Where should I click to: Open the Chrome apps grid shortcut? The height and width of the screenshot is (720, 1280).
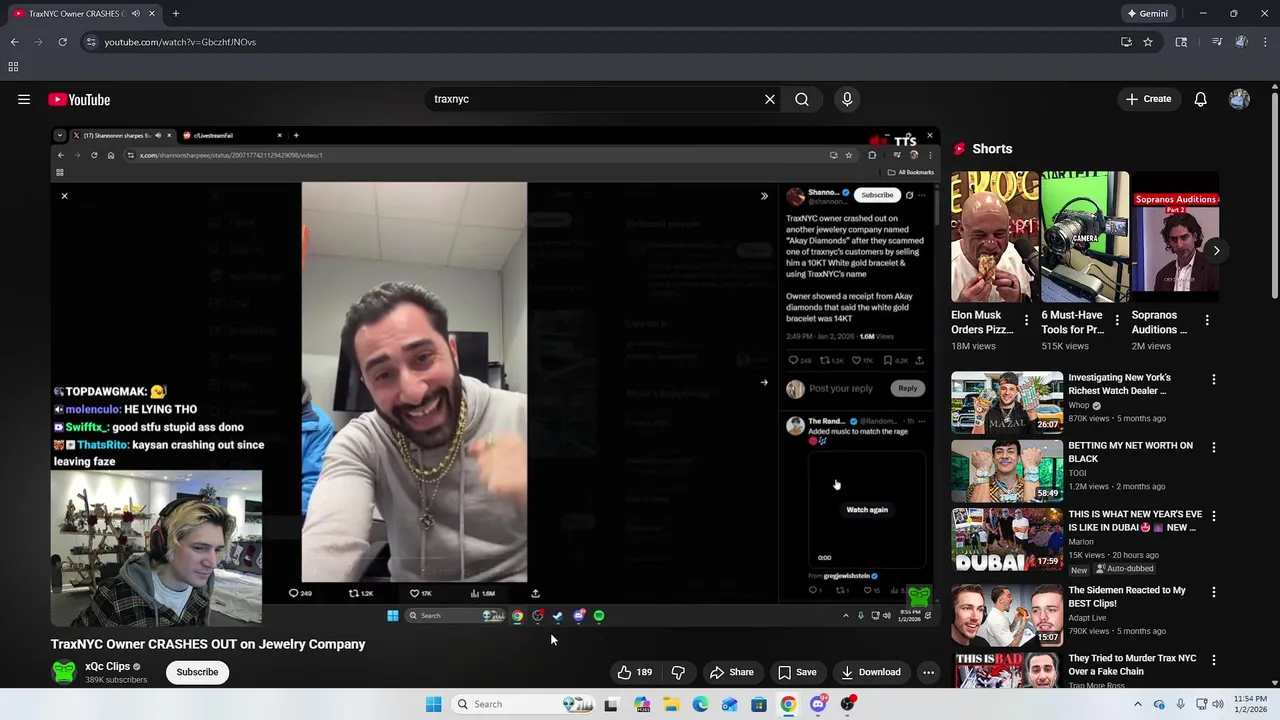coord(13,67)
